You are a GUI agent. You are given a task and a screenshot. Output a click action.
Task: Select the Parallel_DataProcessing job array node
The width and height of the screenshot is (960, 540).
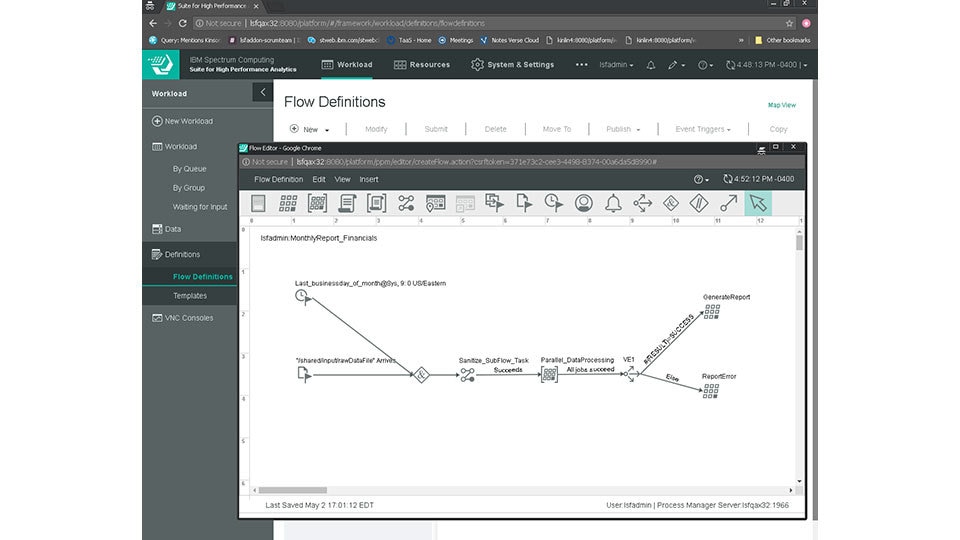tap(550, 375)
